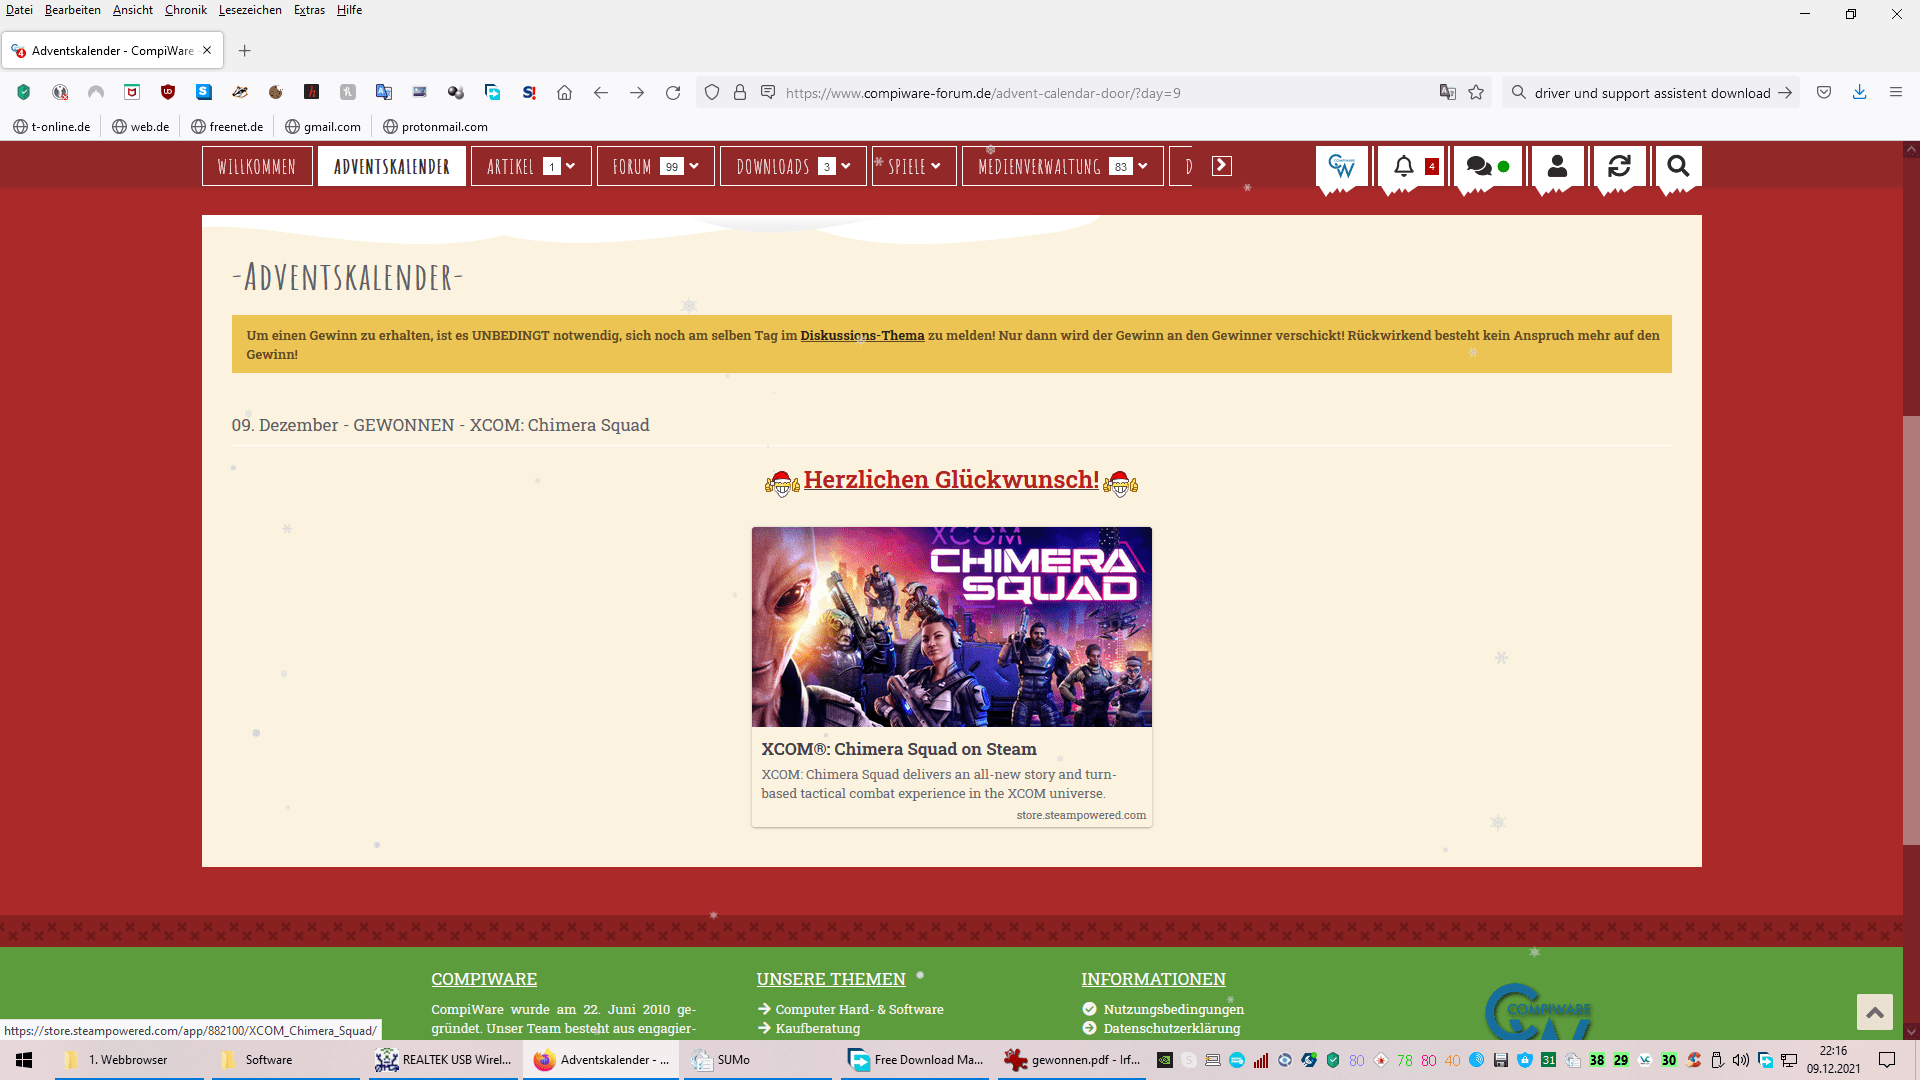
Task: Click the browser search field
Action: (1652, 92)
